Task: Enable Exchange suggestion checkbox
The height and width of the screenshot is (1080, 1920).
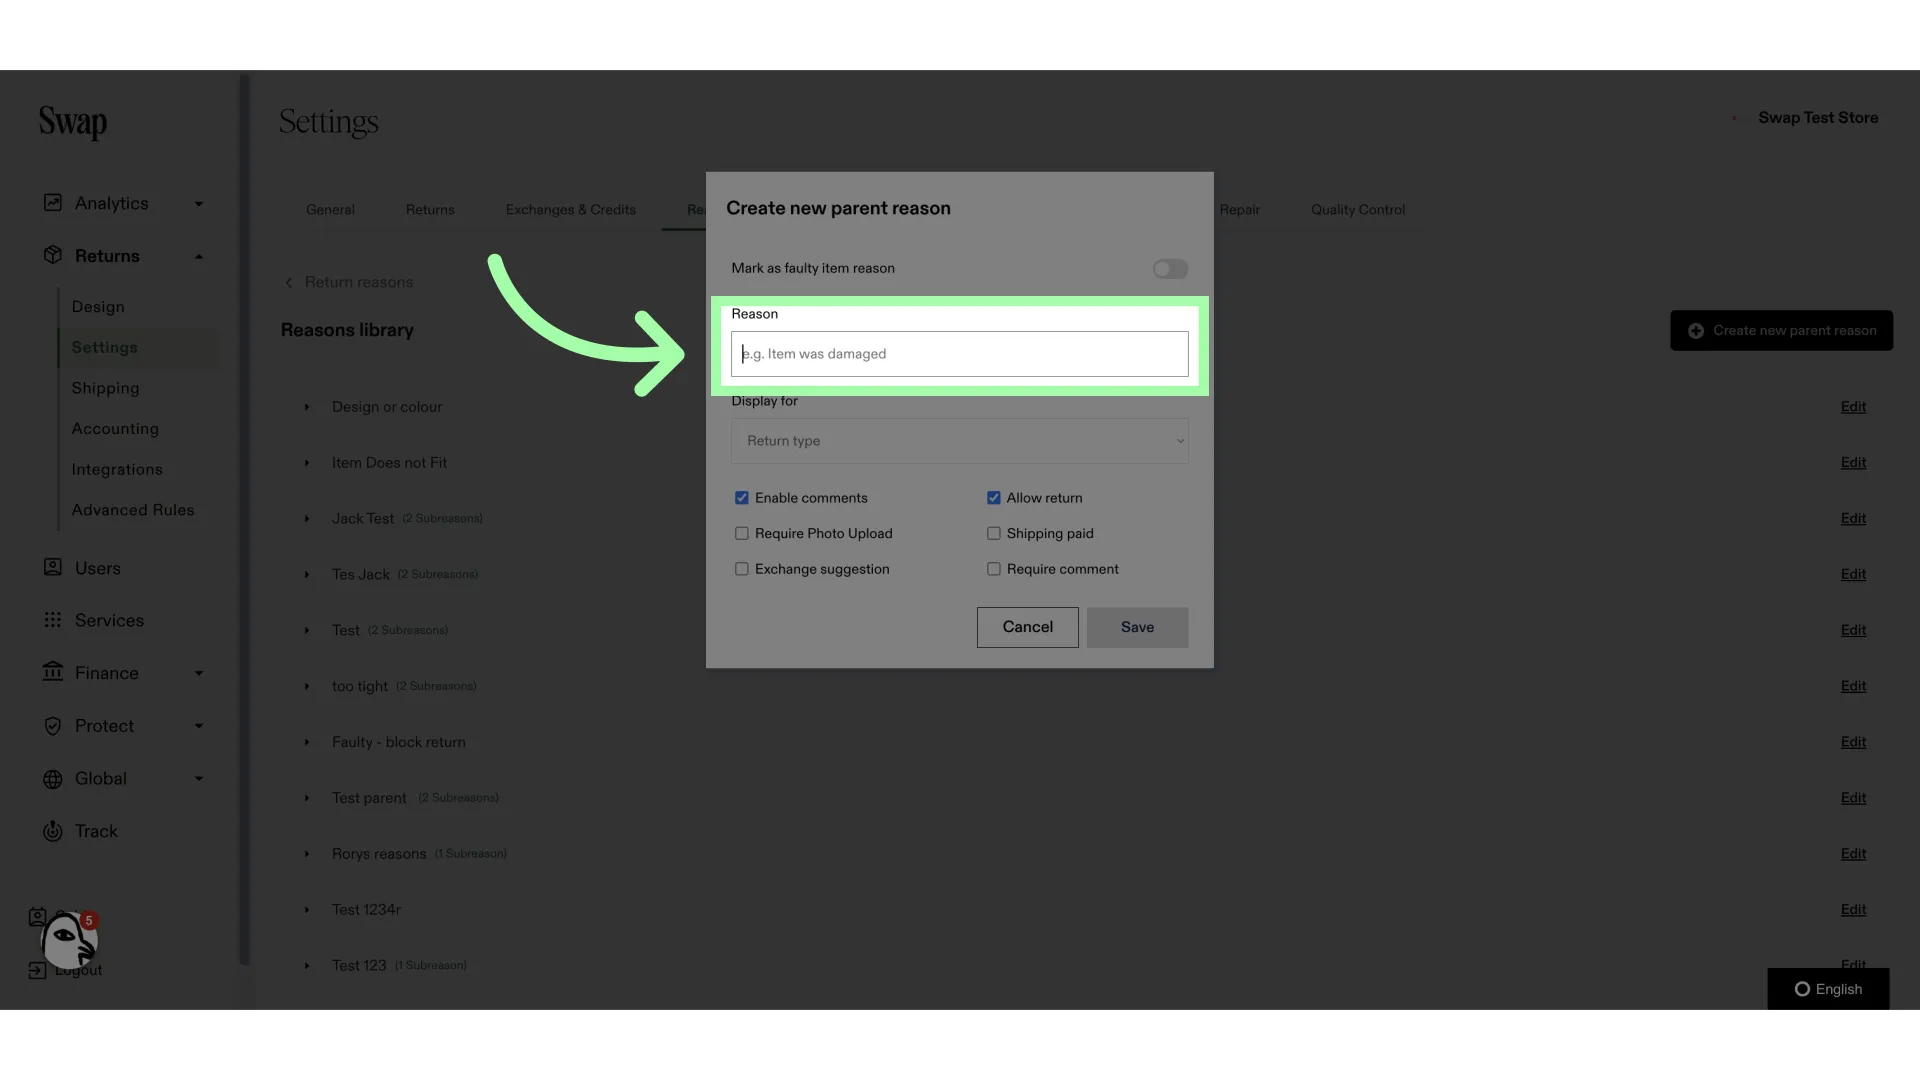Action: 742,569
